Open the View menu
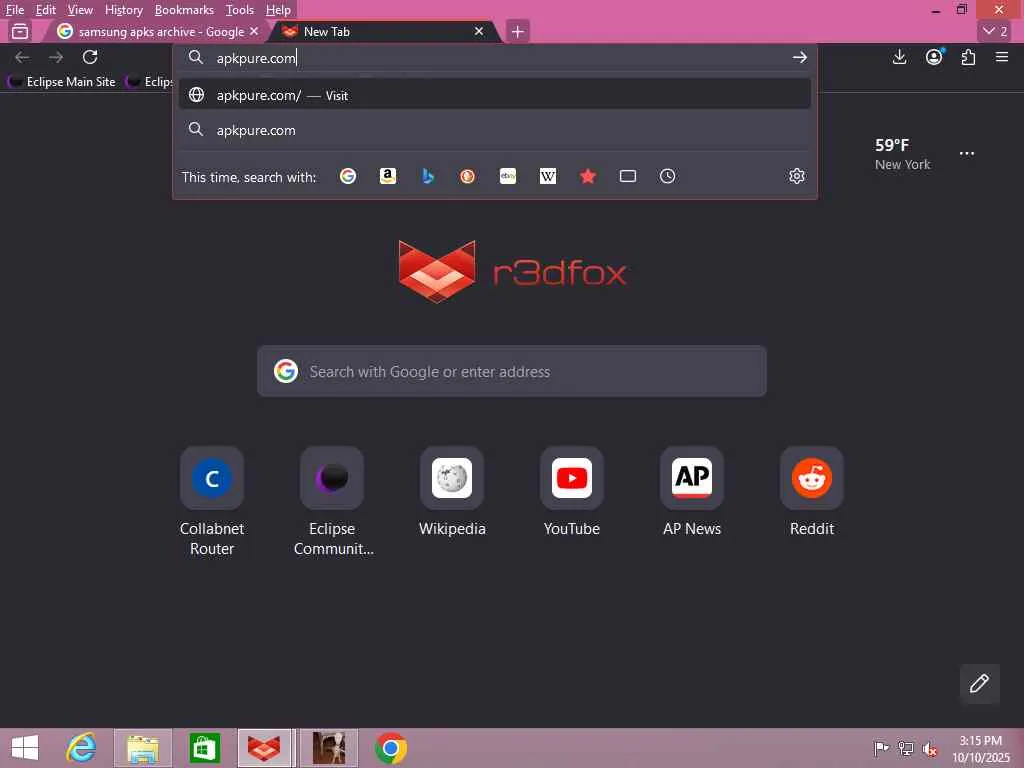This screenshot has width=1024, height=768. (x=80, y=10)
